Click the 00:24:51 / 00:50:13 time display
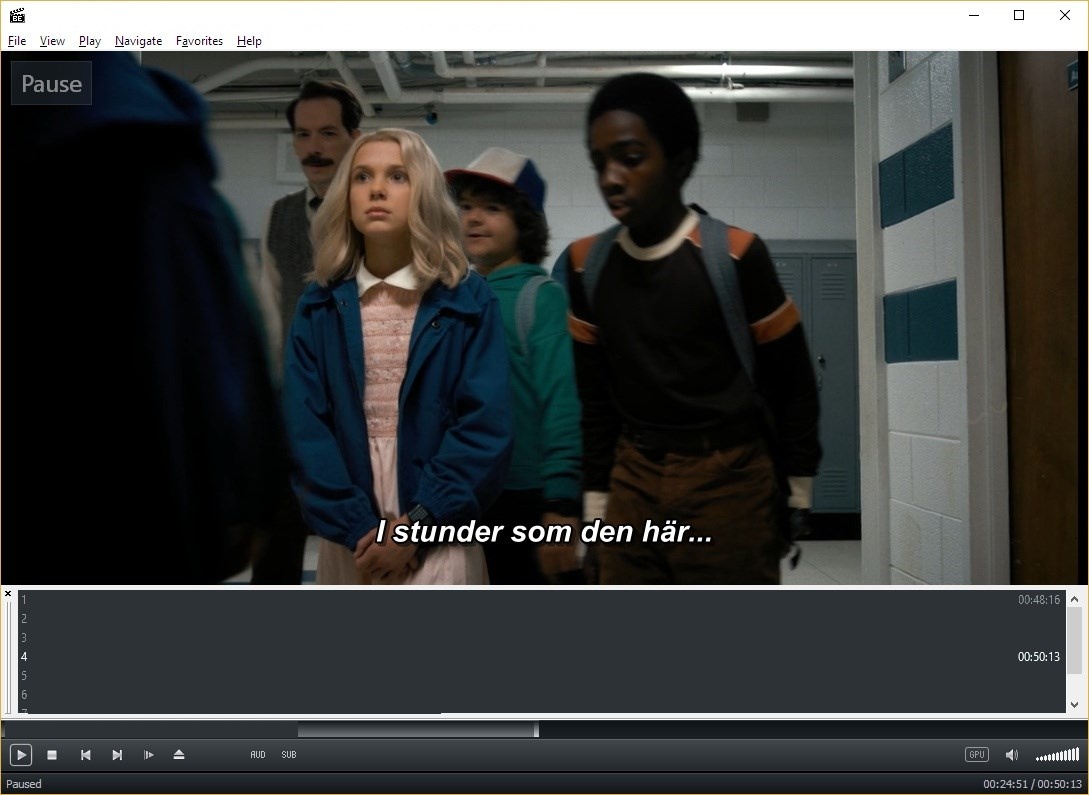This screenshot has height=795, width=1089. [x=1032, y=784]
